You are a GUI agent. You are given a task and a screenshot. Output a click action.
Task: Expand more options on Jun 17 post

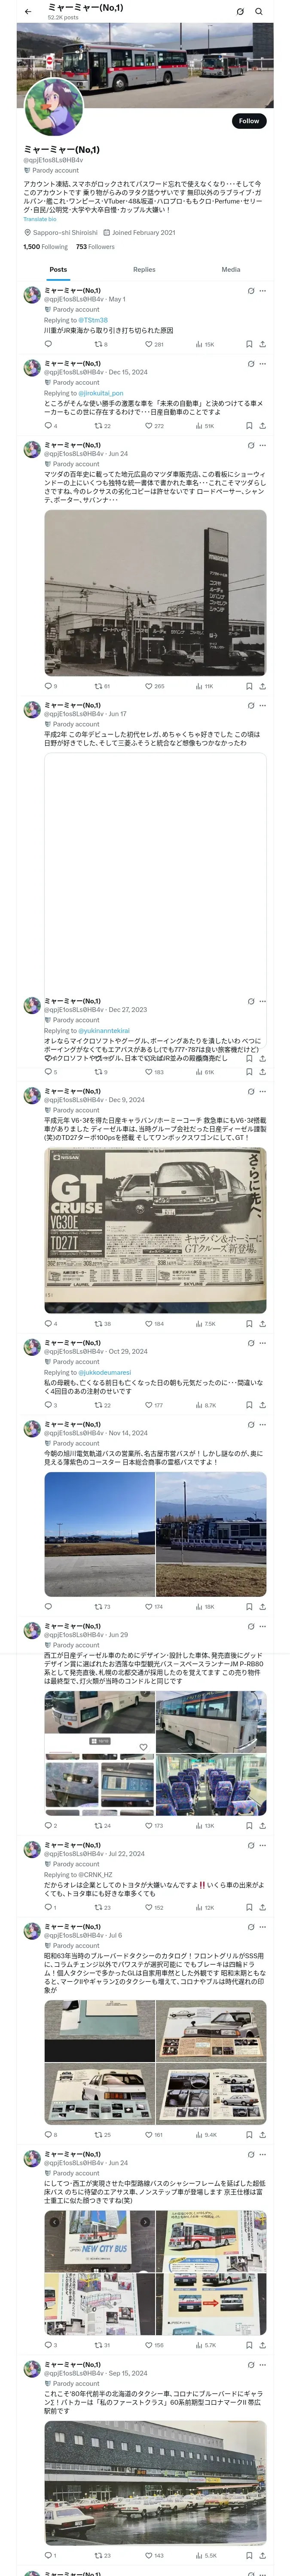[x=263, y=705]
